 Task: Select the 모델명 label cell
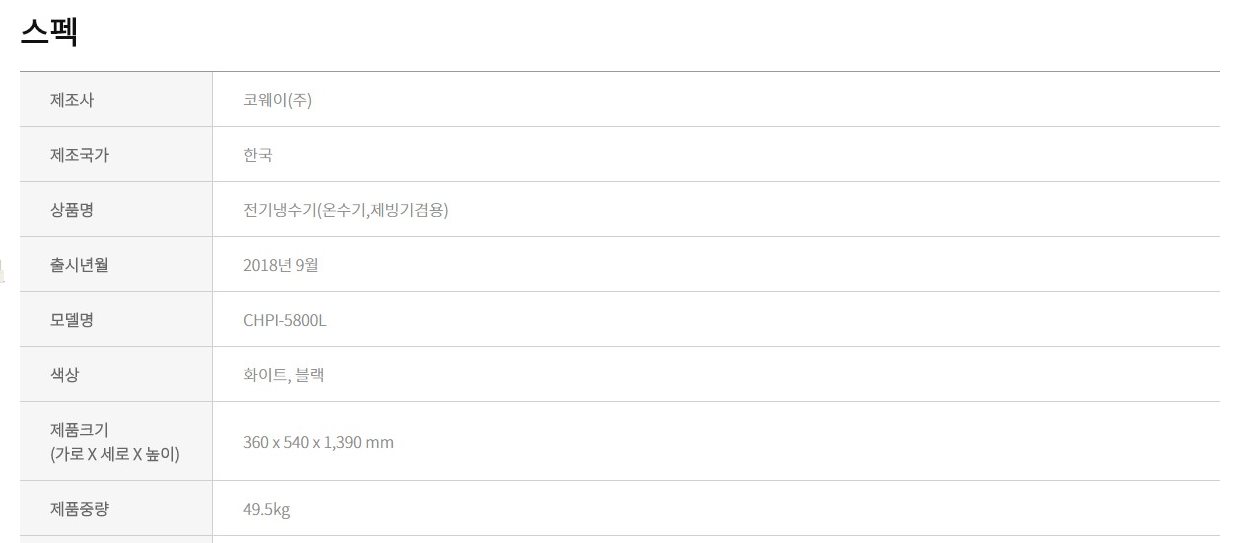[116, 319]
